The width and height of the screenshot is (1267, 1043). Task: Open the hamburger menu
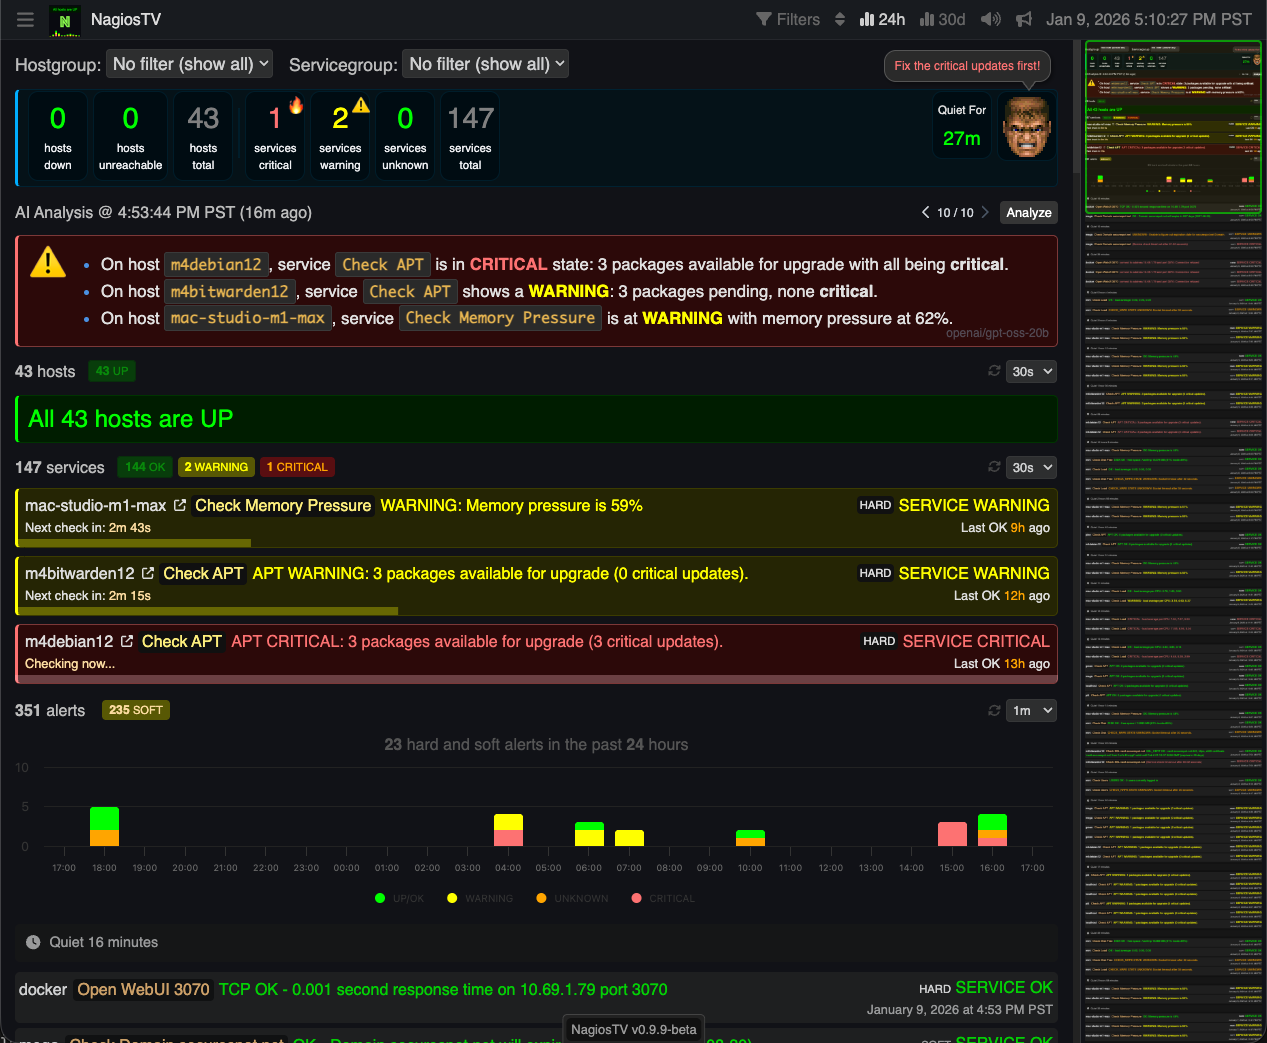[x=26, y=20]
